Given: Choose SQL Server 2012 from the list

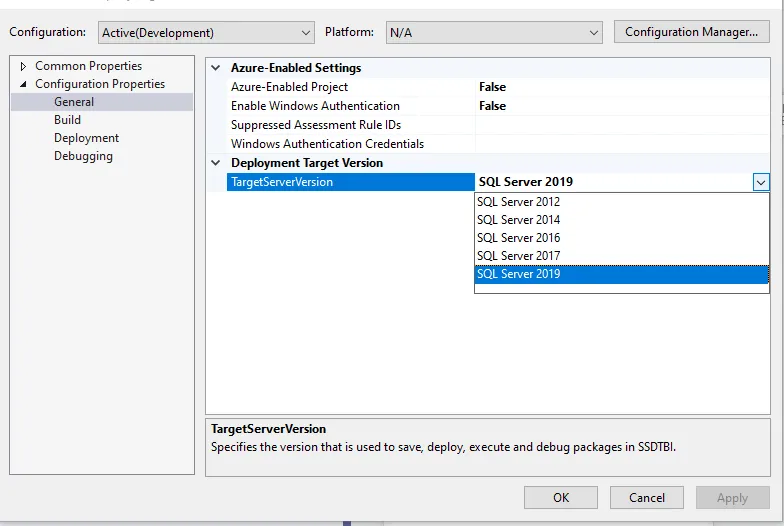Looking at the screenshot, I should click(x=622, y=202).
